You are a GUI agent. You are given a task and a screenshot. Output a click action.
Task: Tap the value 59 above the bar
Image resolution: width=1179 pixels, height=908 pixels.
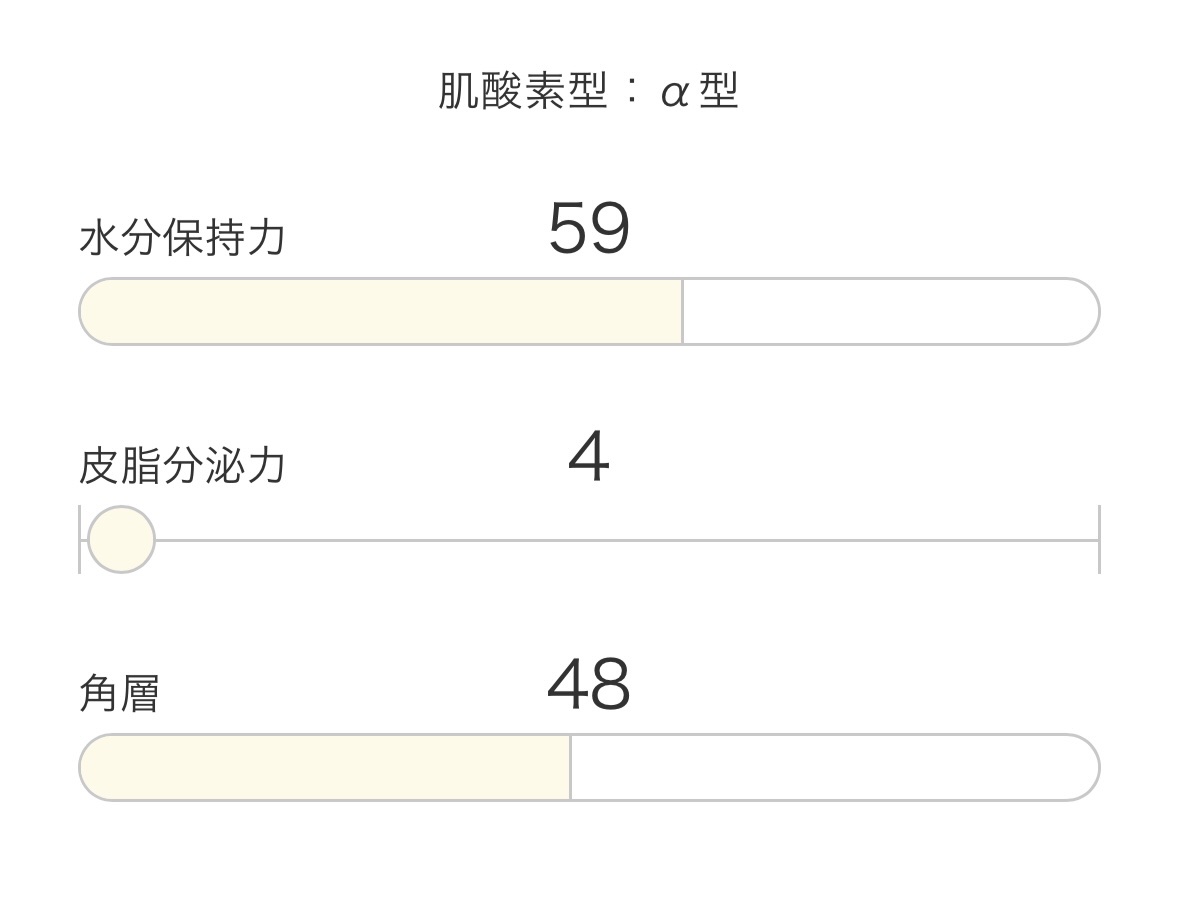point(589,229)
